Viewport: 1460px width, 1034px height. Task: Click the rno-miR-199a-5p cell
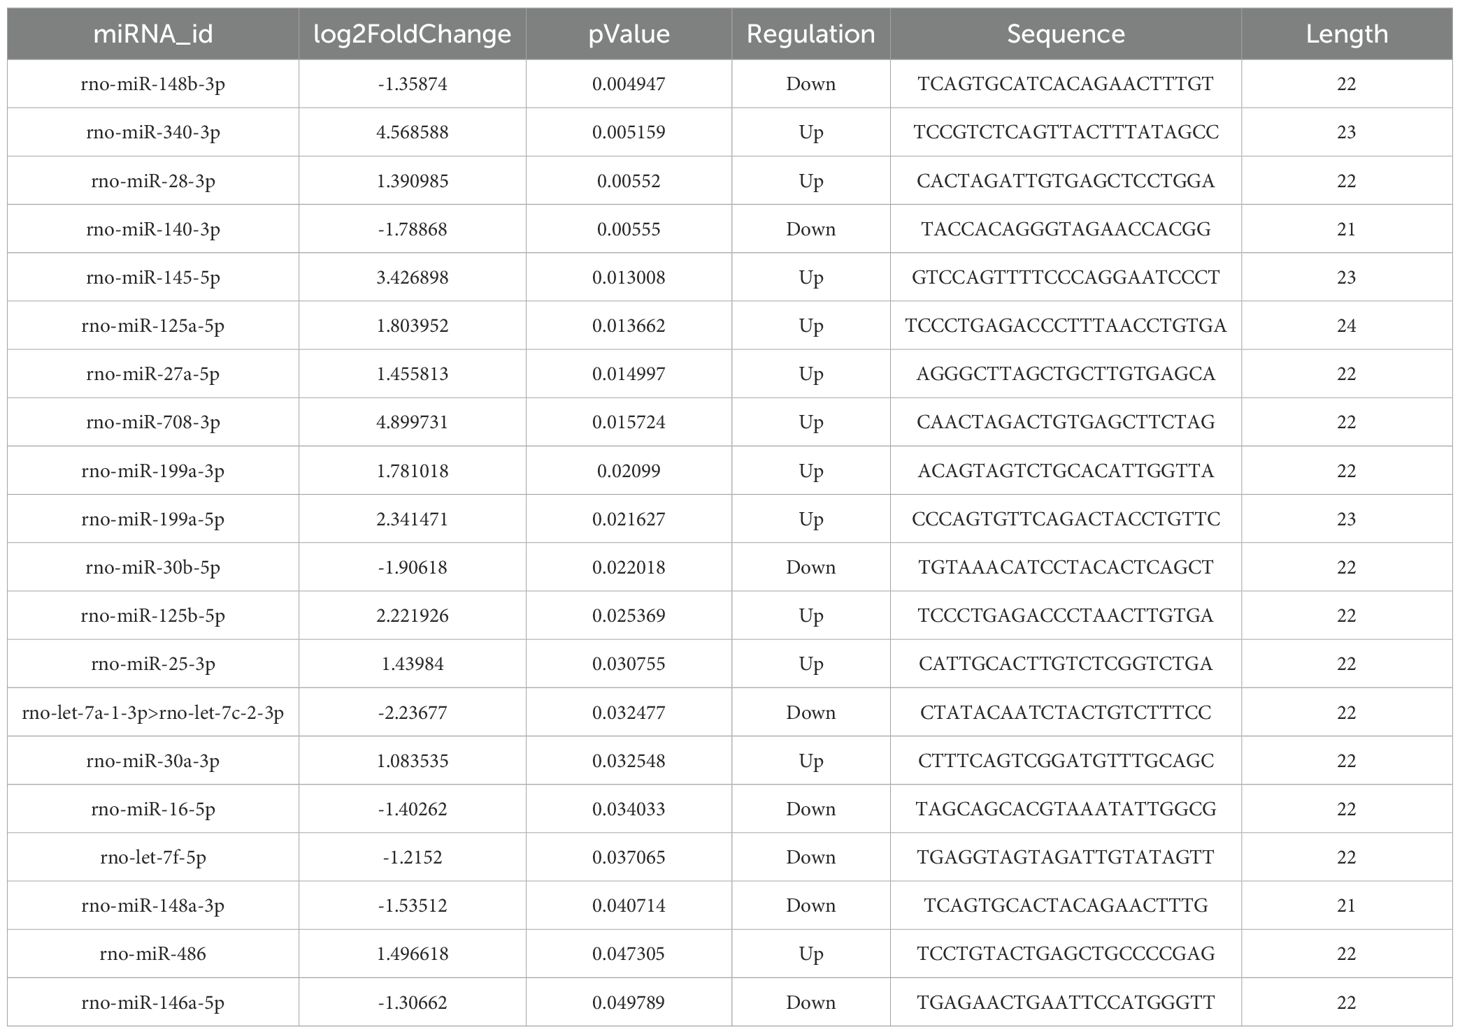click(x=153, y=519)
